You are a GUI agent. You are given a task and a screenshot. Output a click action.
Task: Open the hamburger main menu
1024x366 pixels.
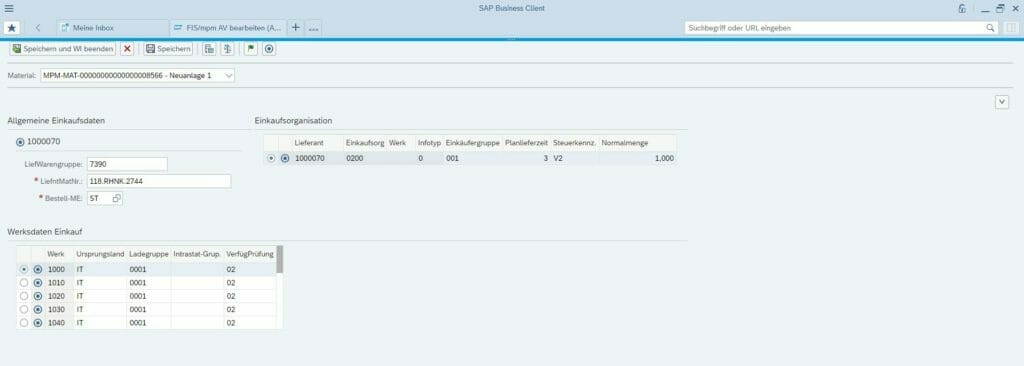tap(9, 8)
